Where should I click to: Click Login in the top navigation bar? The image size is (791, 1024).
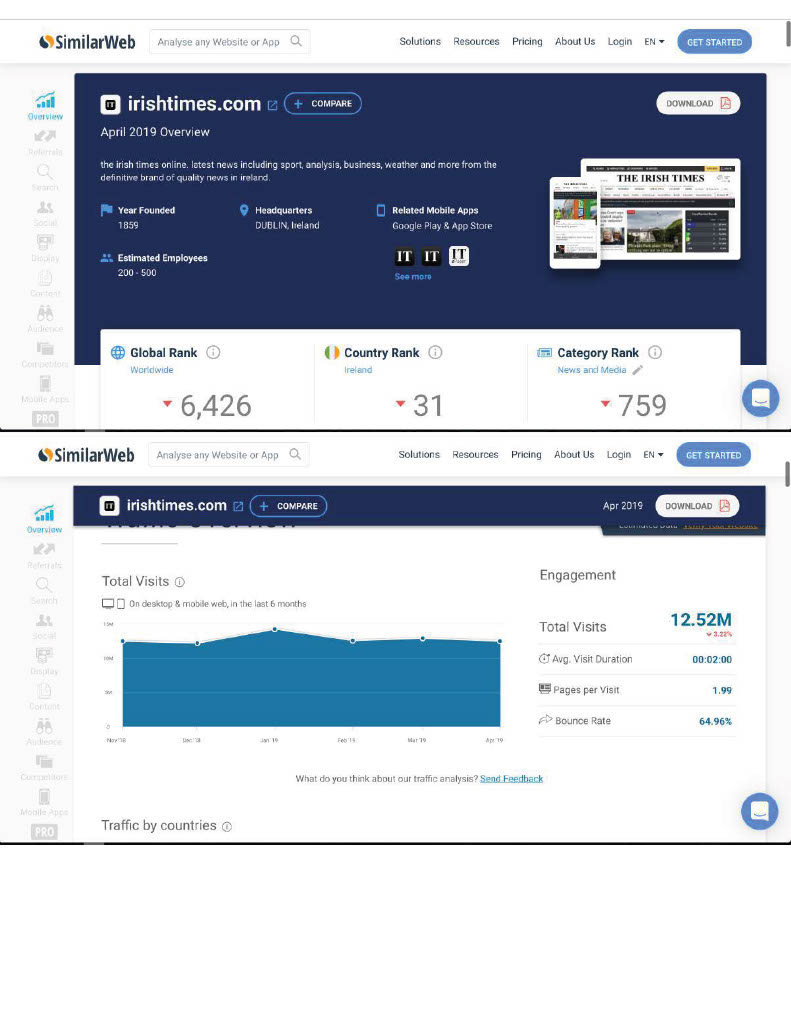click(x=620, y=41)
